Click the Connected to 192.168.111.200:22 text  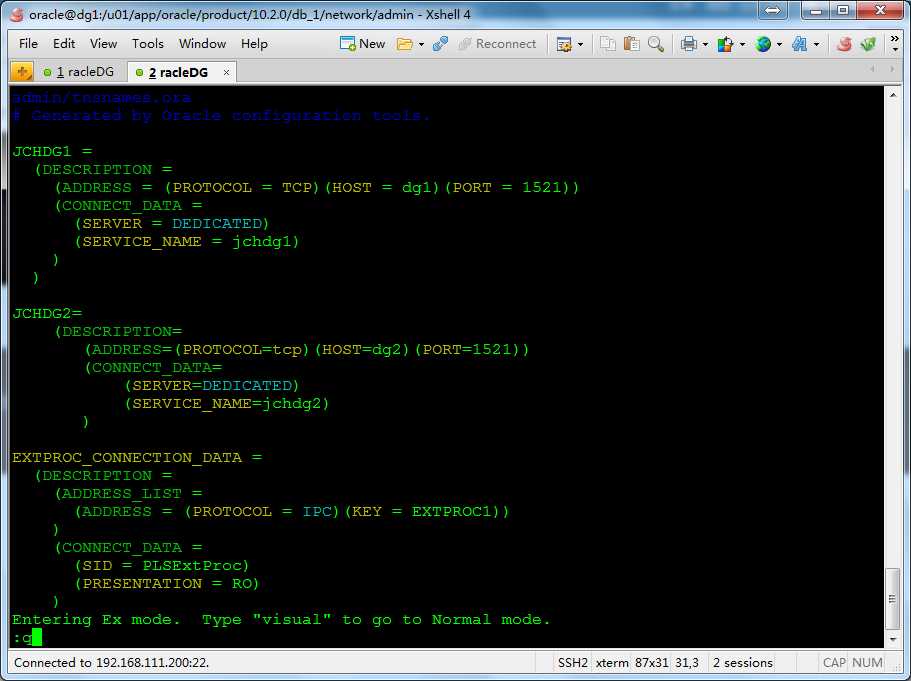[112, 662]
